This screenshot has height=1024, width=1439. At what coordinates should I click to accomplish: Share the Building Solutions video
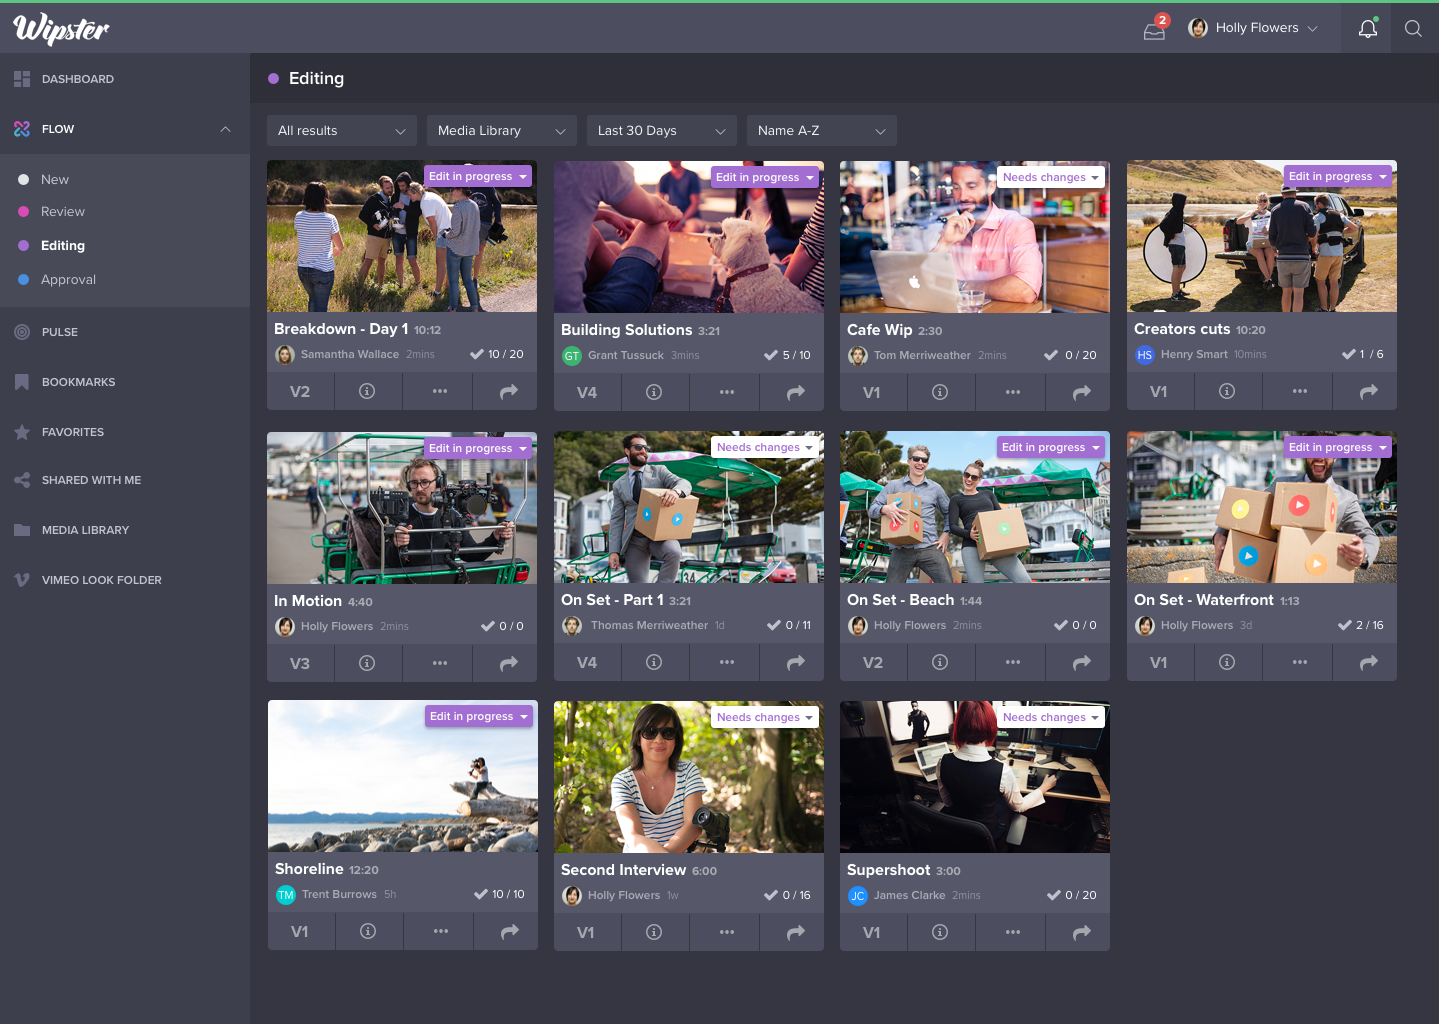click(795, 392)
